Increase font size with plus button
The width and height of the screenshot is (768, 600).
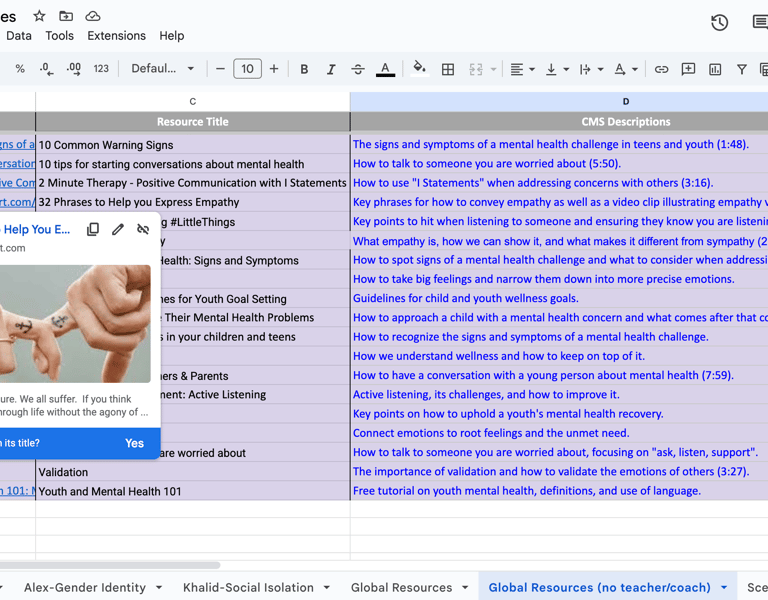click(x=274, y=69)
